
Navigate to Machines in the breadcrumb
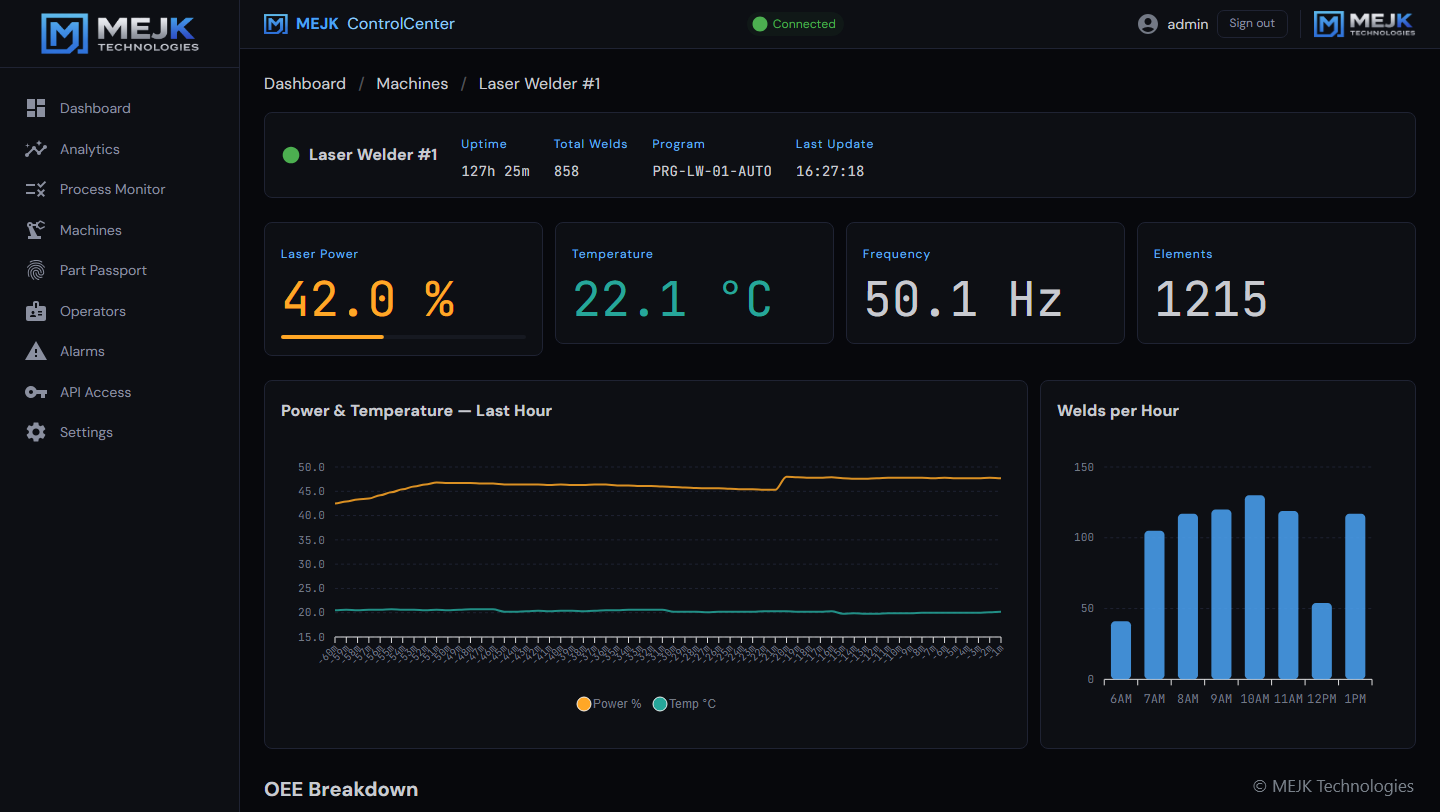[412, 84]
